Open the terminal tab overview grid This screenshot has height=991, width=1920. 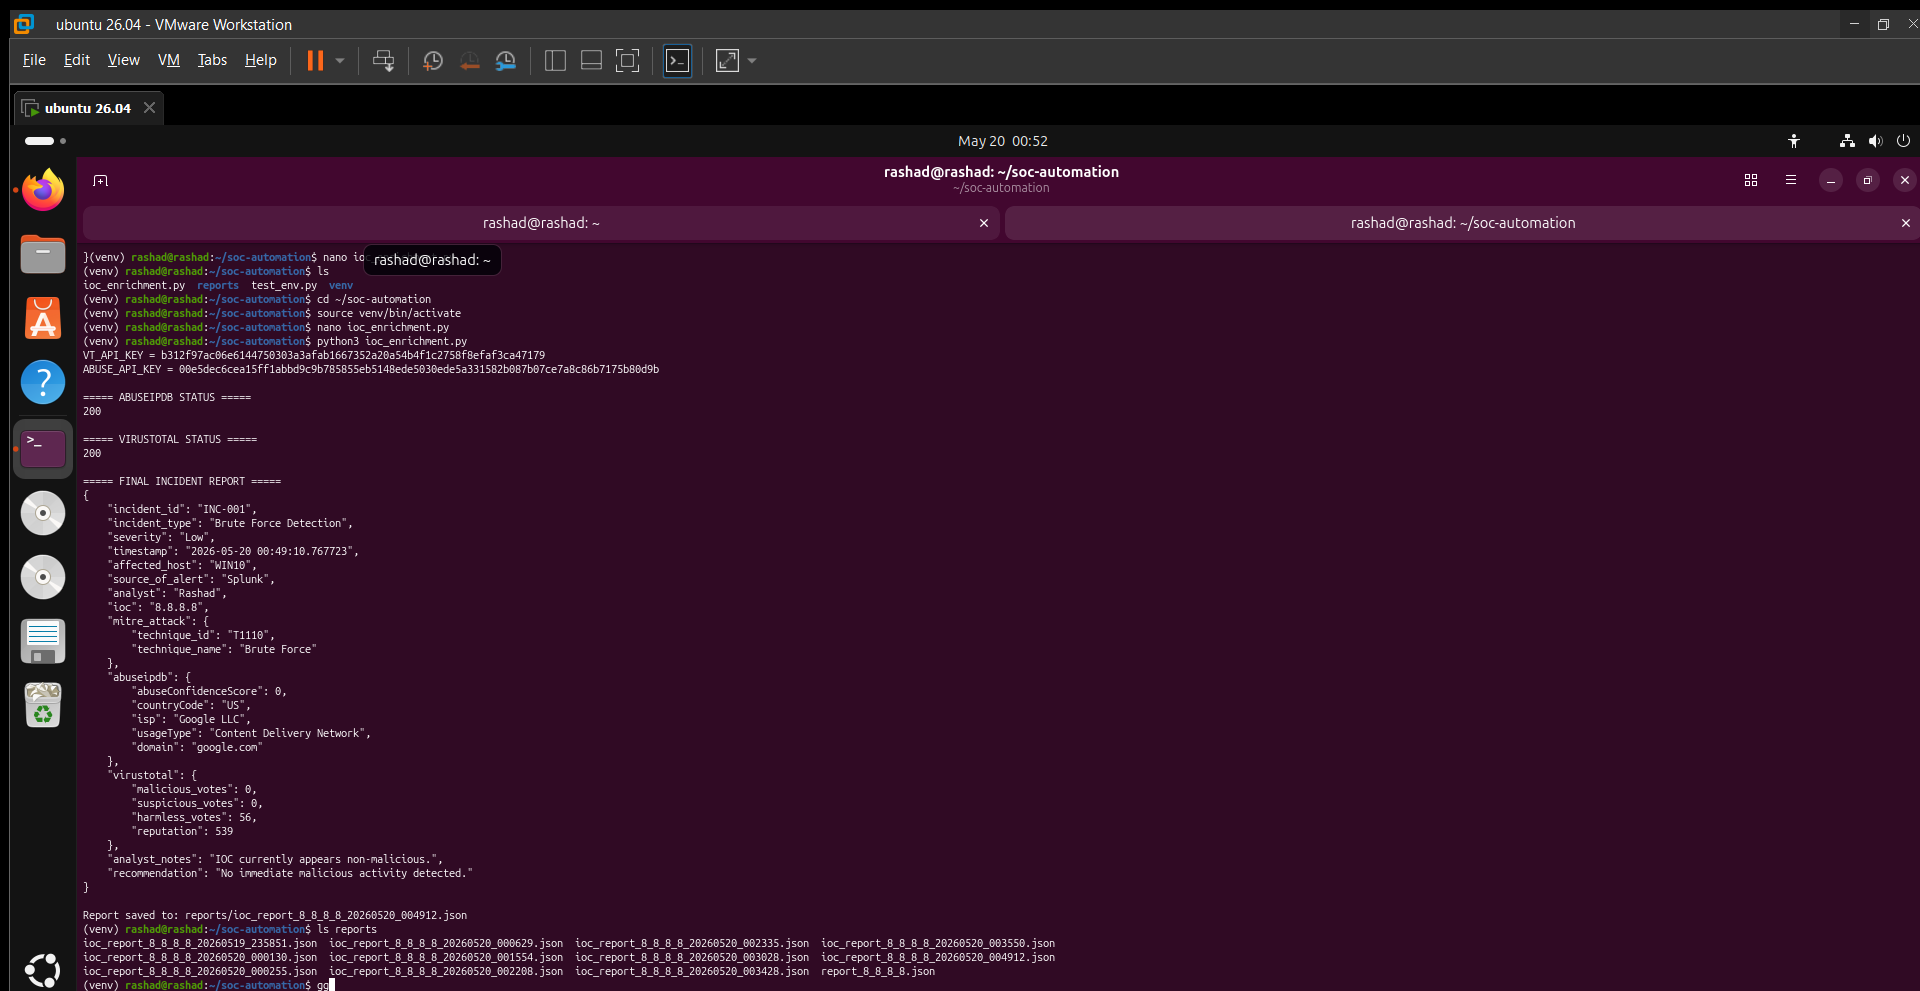pos(1751,180)
